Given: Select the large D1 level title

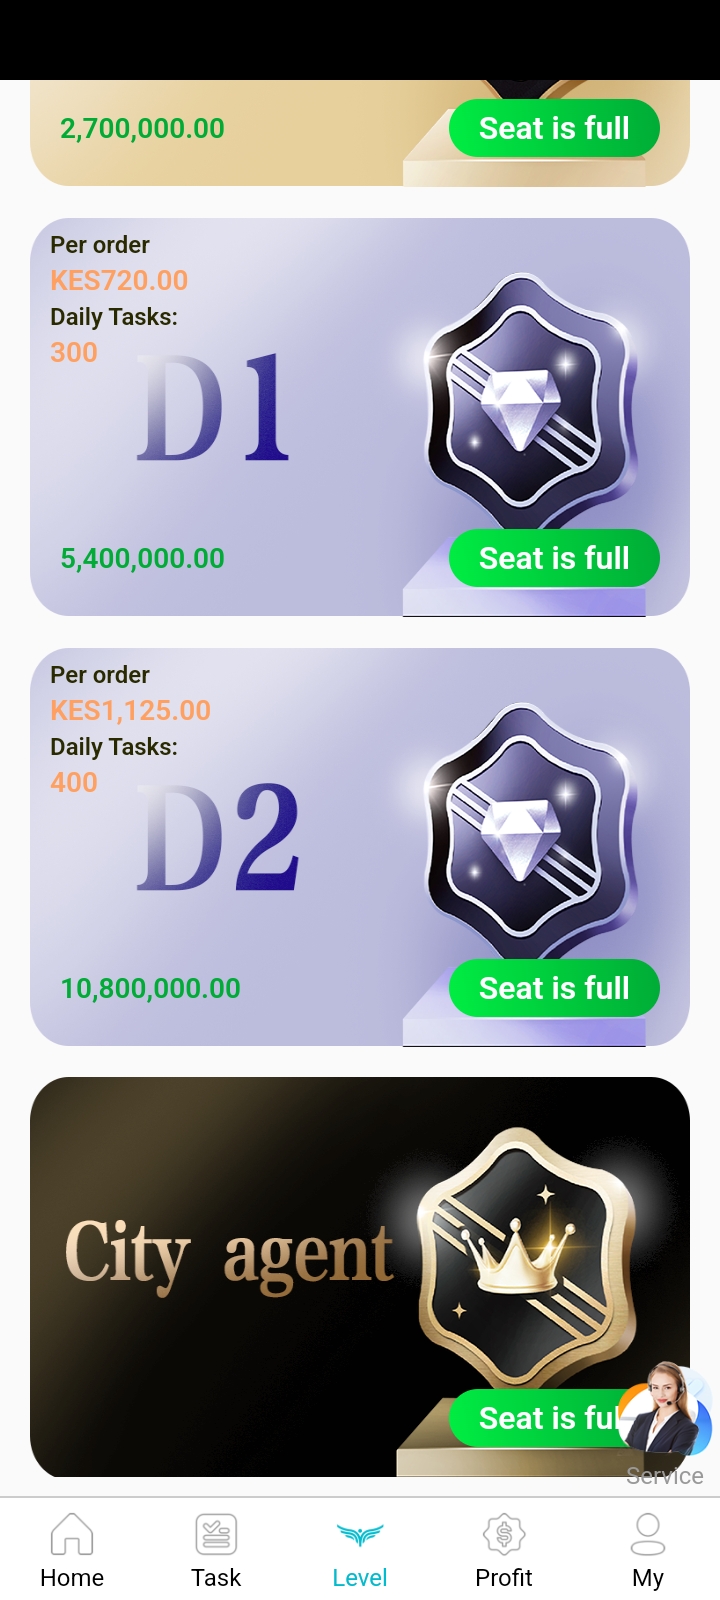Looking at the screenshot, I should 214,408.
